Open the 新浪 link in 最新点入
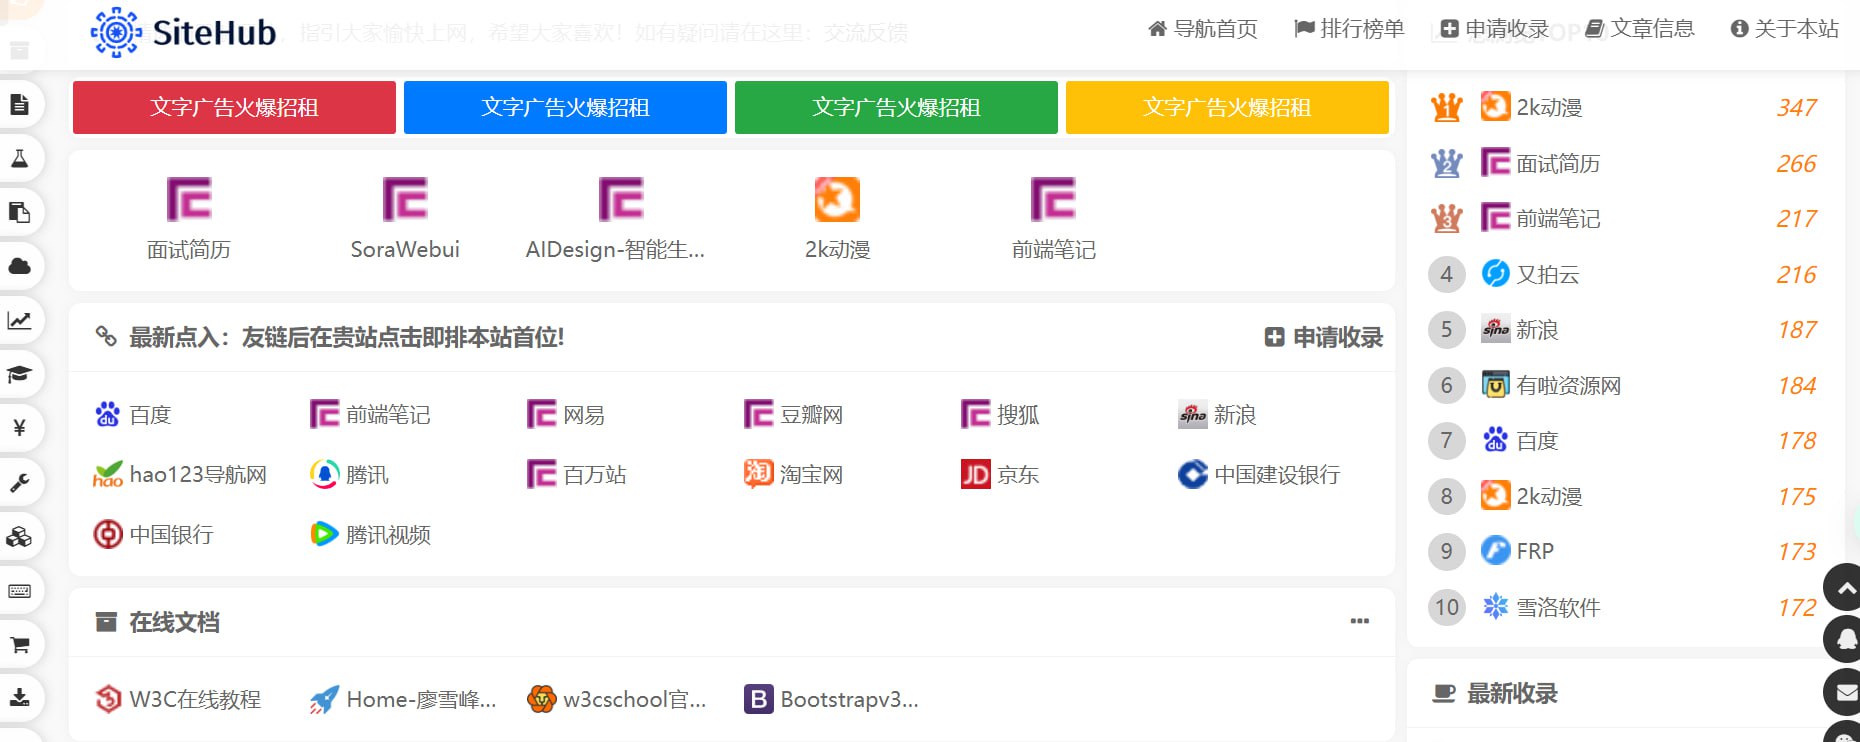Viewport: 1860px width, 742px height. (x=1217, y=414)
